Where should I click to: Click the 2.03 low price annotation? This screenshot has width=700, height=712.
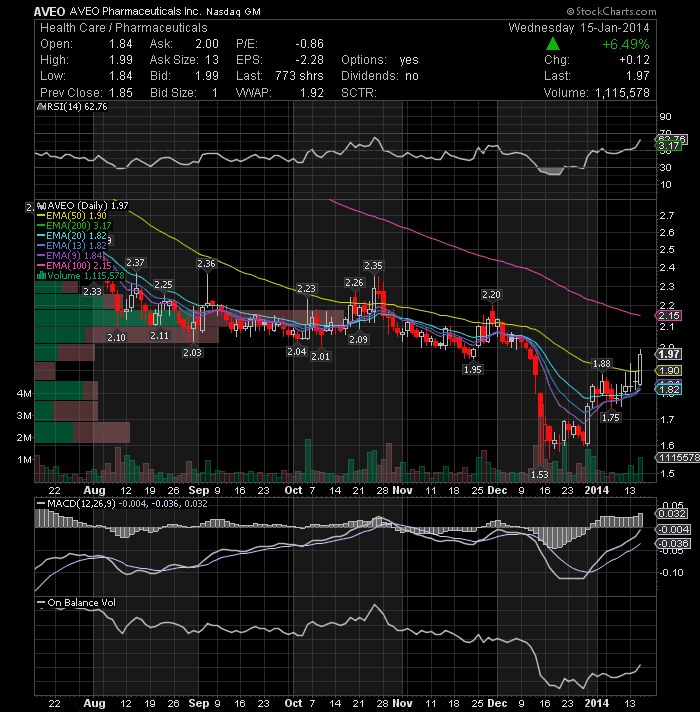coord(192,352)
